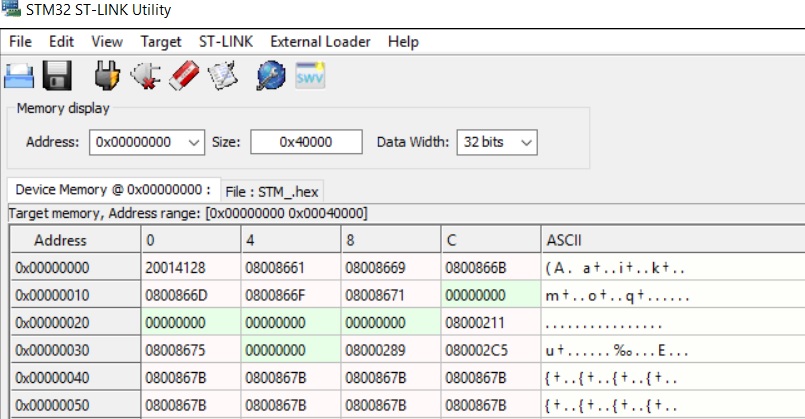Select address row 0x00000030
The width and height of the screenshot is (805, 419).
tap(75, 350)
